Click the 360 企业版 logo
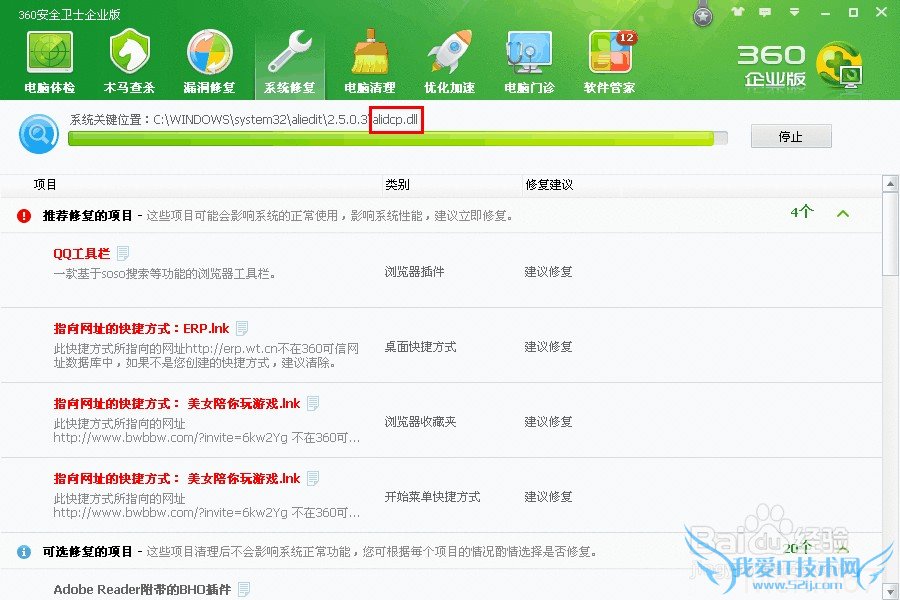900x600 pixels. coord(800,66)
